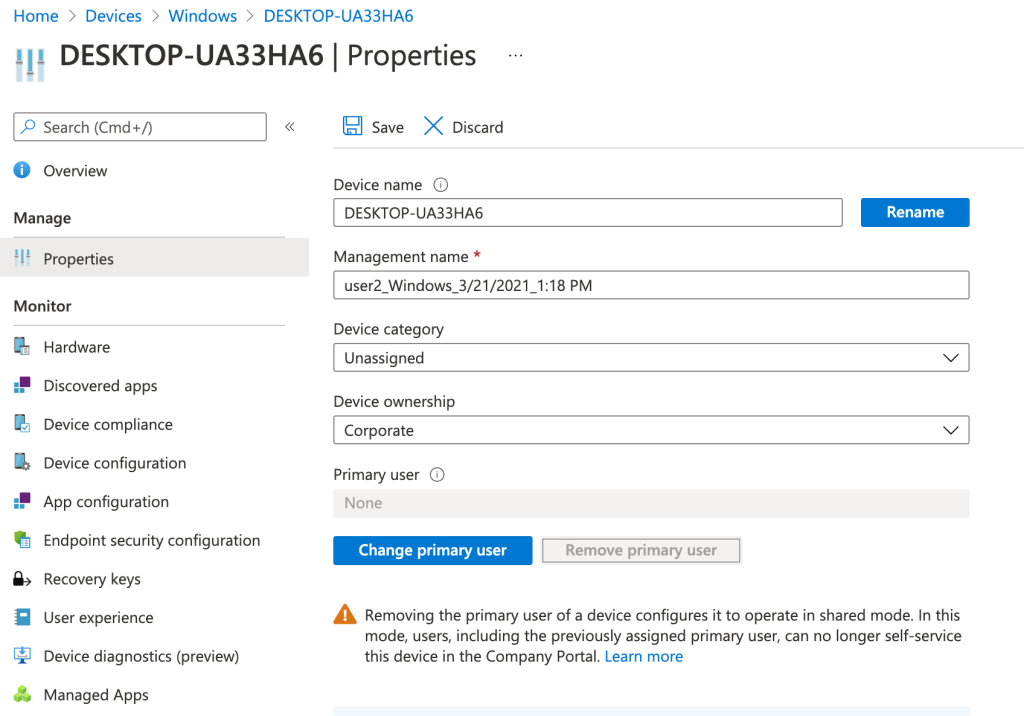The height and width of the screenshot is (716, 1024).
Task: Click the Primary user info icon
Action: (x=436, y=475)
